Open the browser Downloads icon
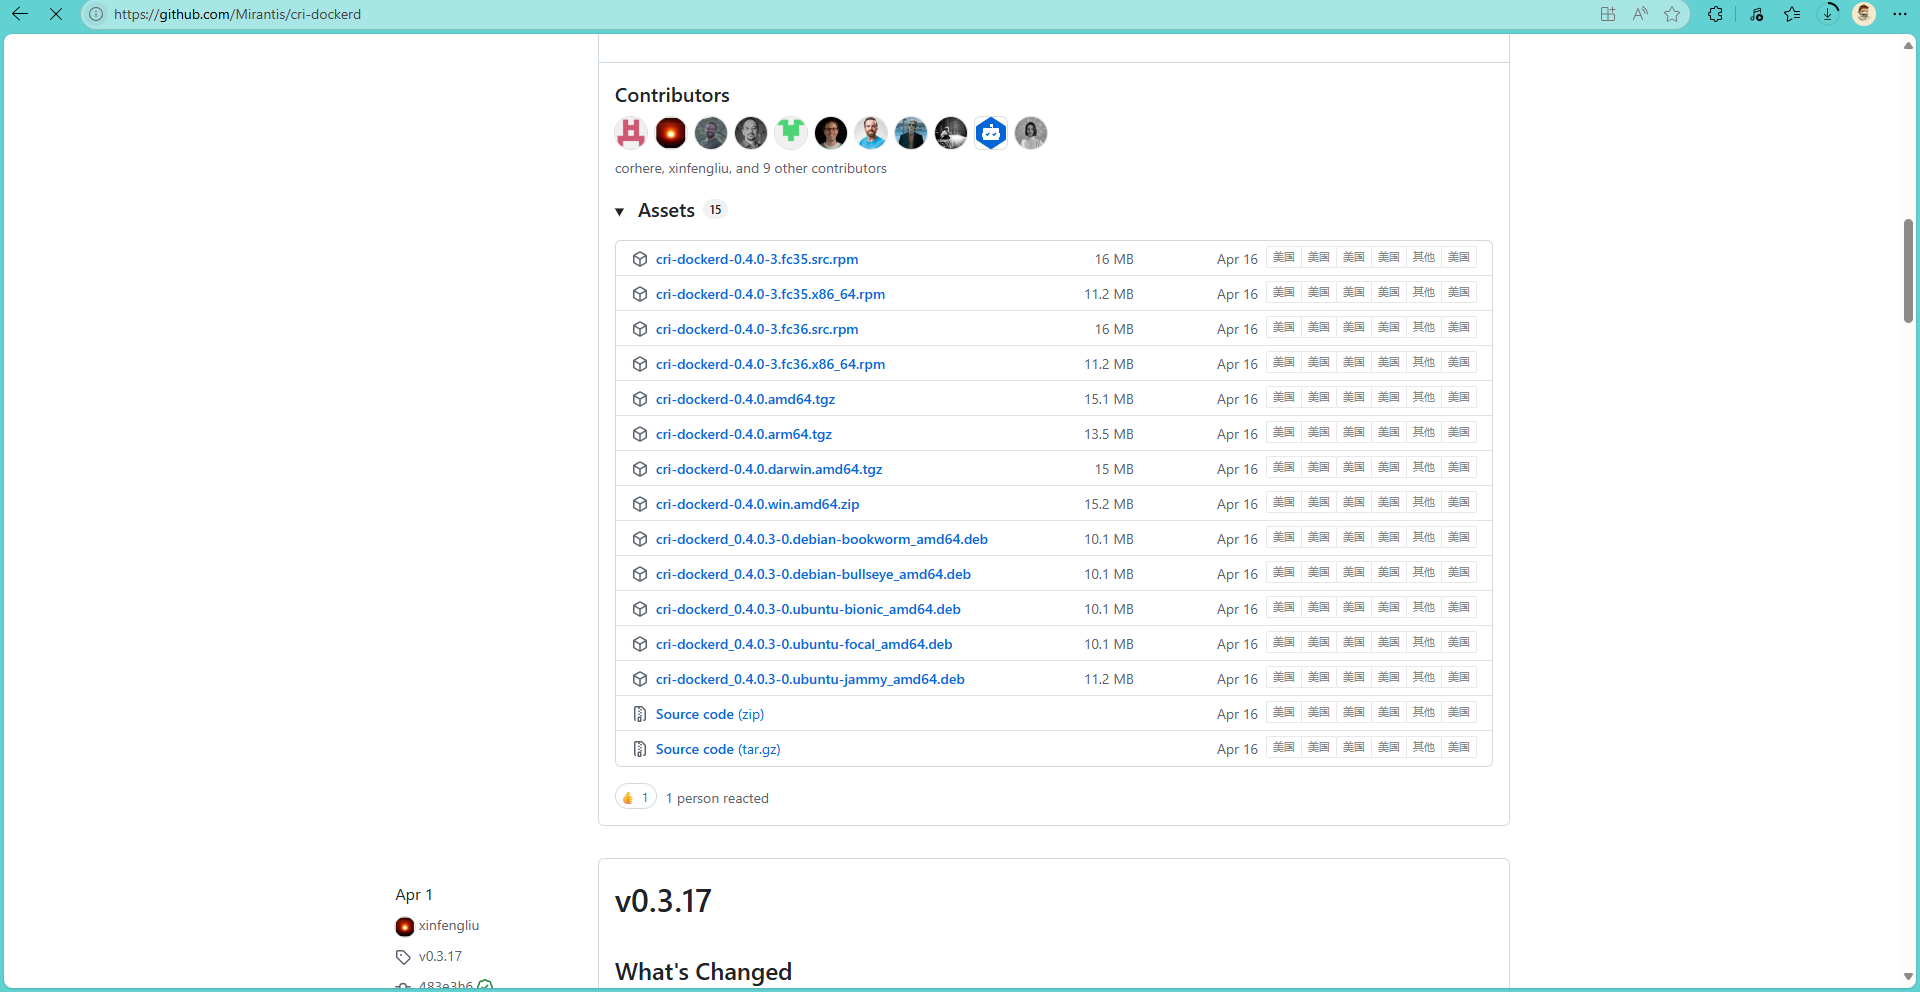The height and width of the screenshot is (992, 1920). 1828,14
